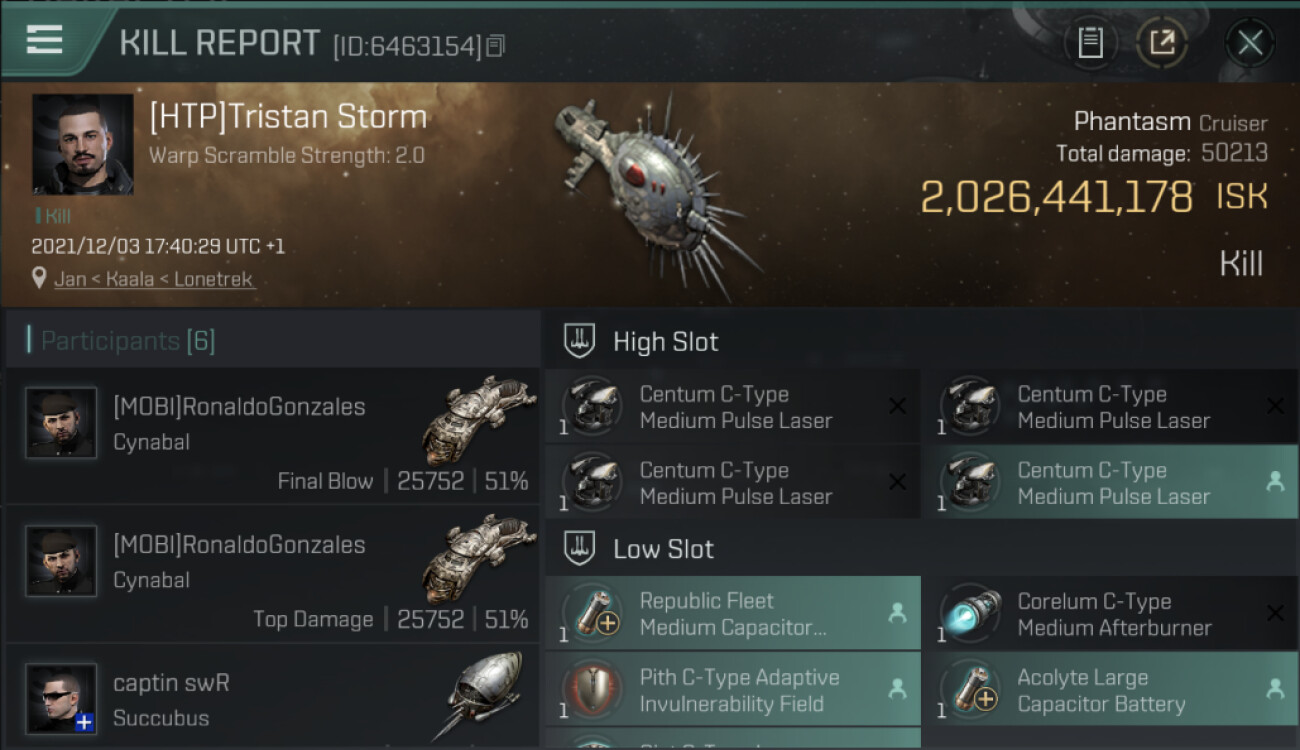The image size is (1300, 750).
Task: Open Tristan Storm's portrait
Action: coord(82,144)
